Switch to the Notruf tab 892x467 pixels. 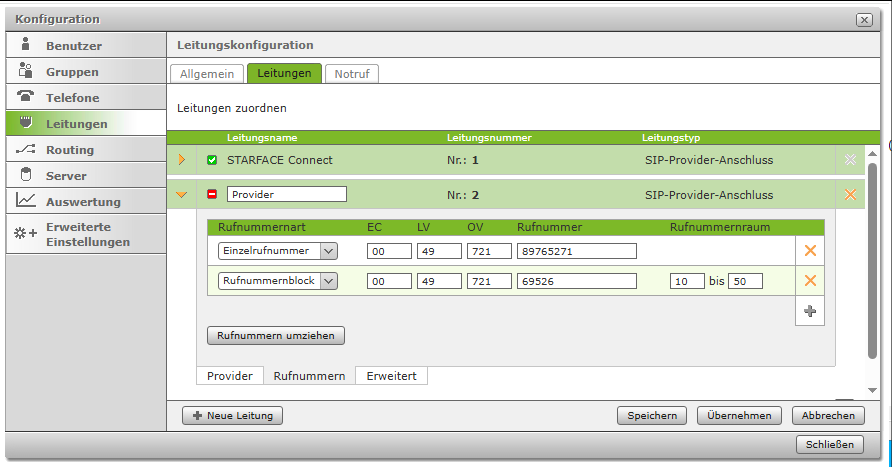coord(351,74)
